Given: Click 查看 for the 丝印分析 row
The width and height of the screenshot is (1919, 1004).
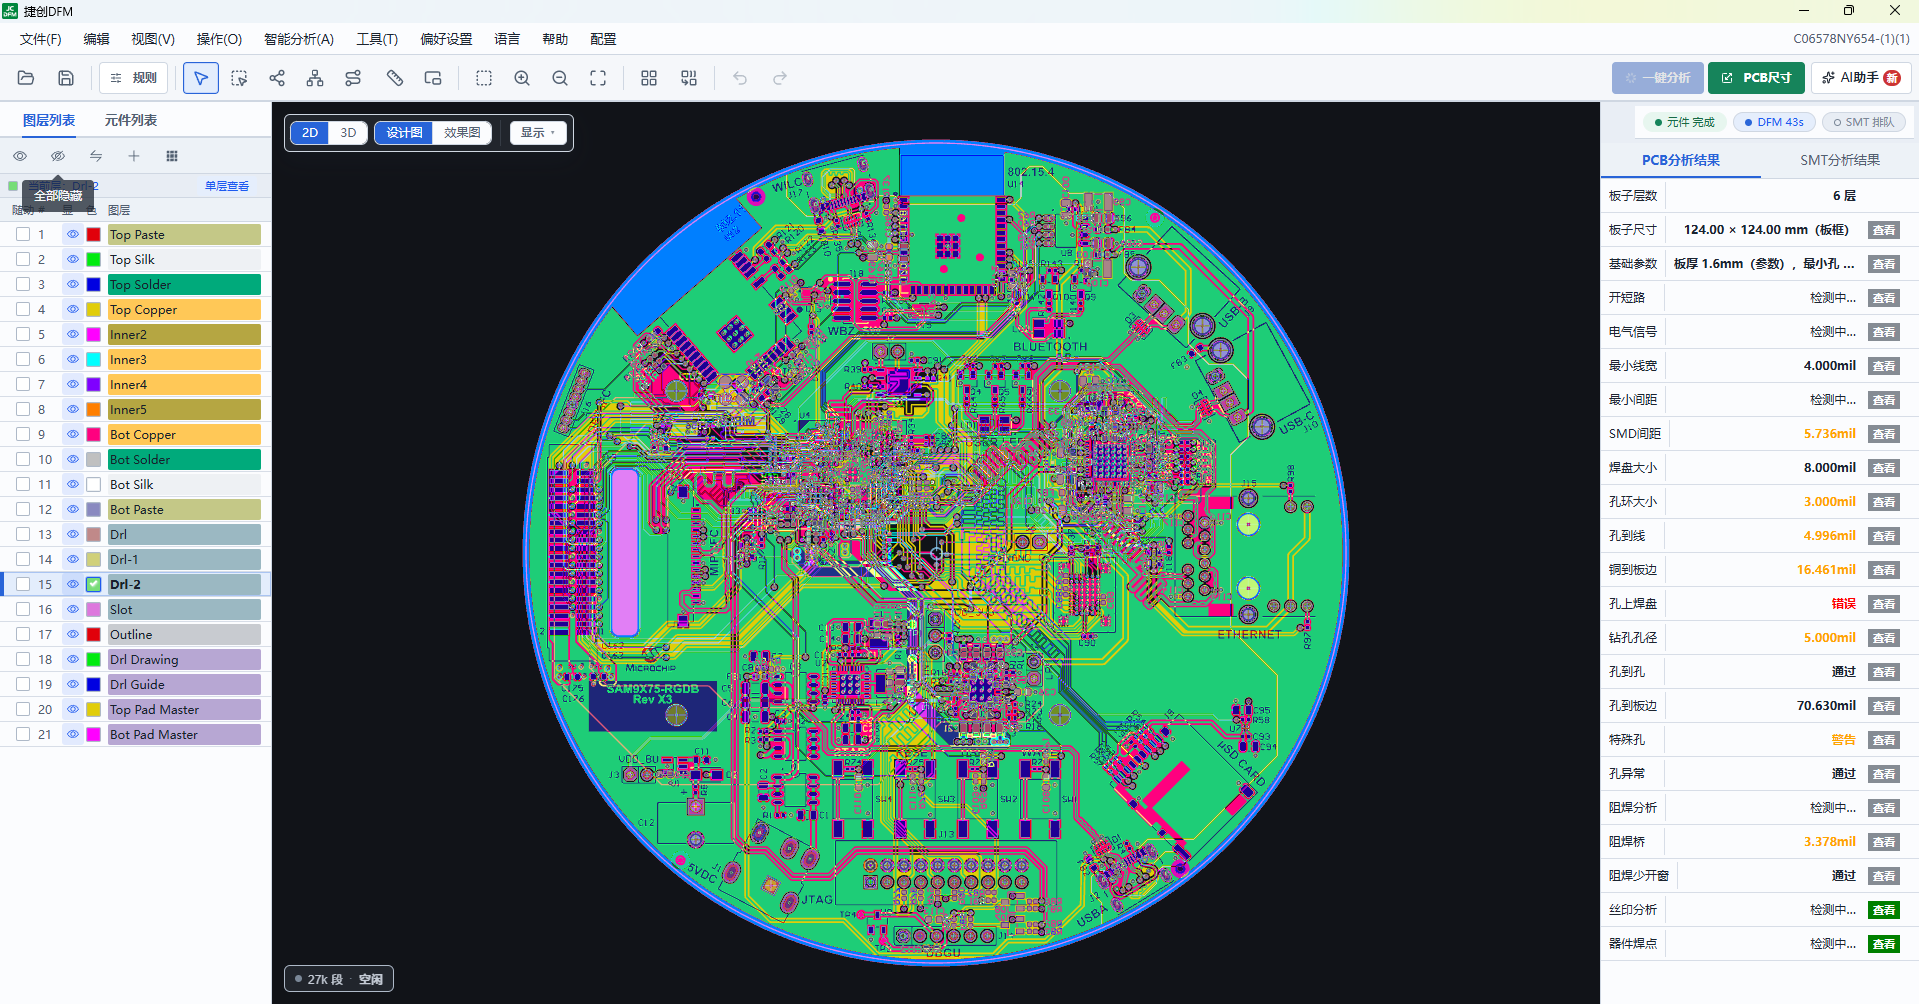Looking at the screenshot, I should (x=1884, y=910).
